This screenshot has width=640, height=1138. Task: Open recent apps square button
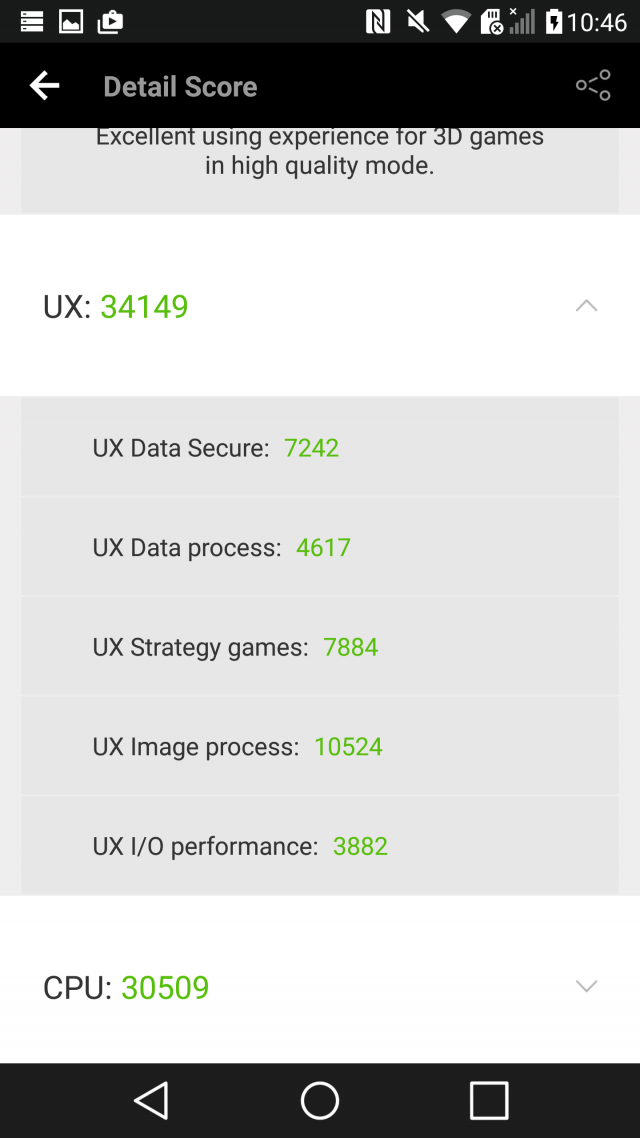(x=489, y=1100)
